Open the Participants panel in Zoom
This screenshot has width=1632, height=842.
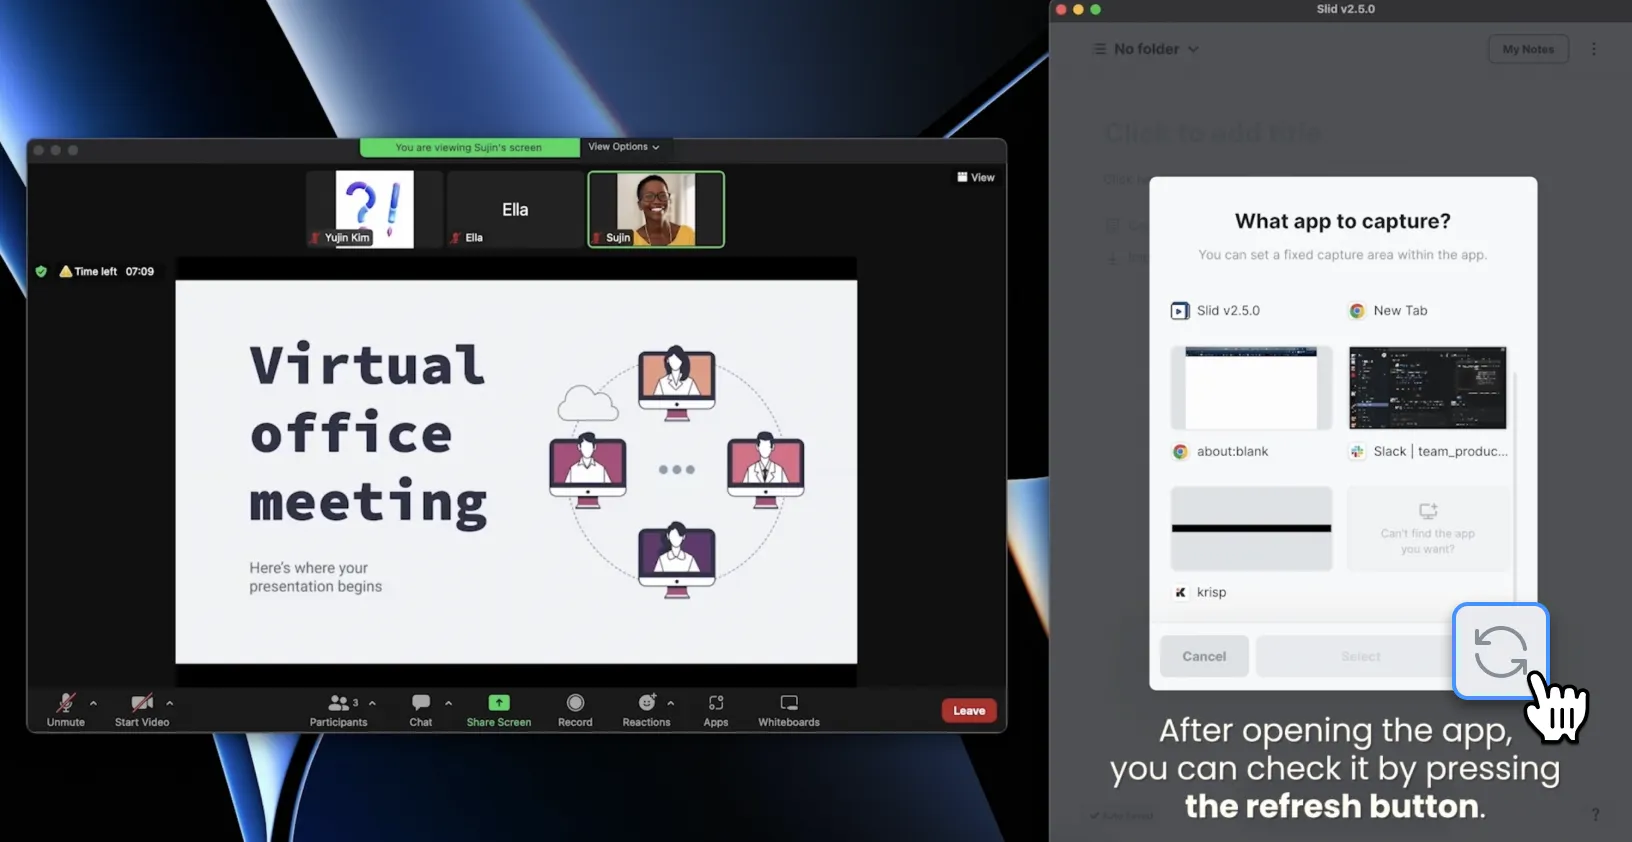click(x=339, y=709)
